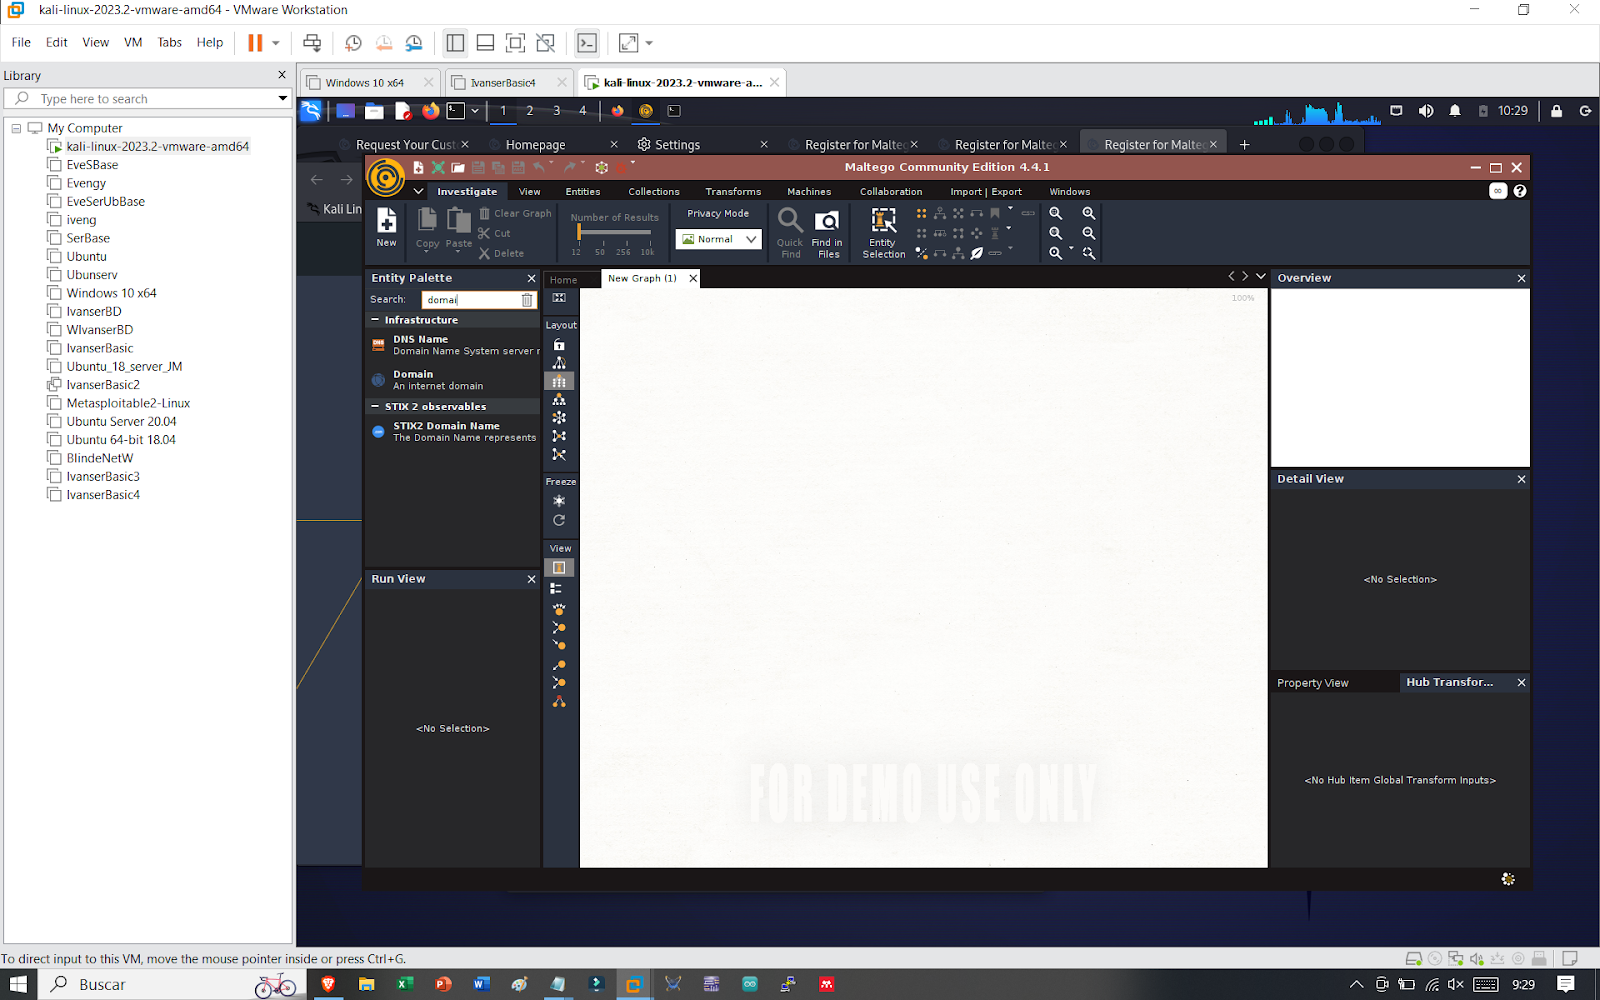Click the VMware enter full screen icon
This screenshot has width=1600, height=1000.
(x=515, y=43)
